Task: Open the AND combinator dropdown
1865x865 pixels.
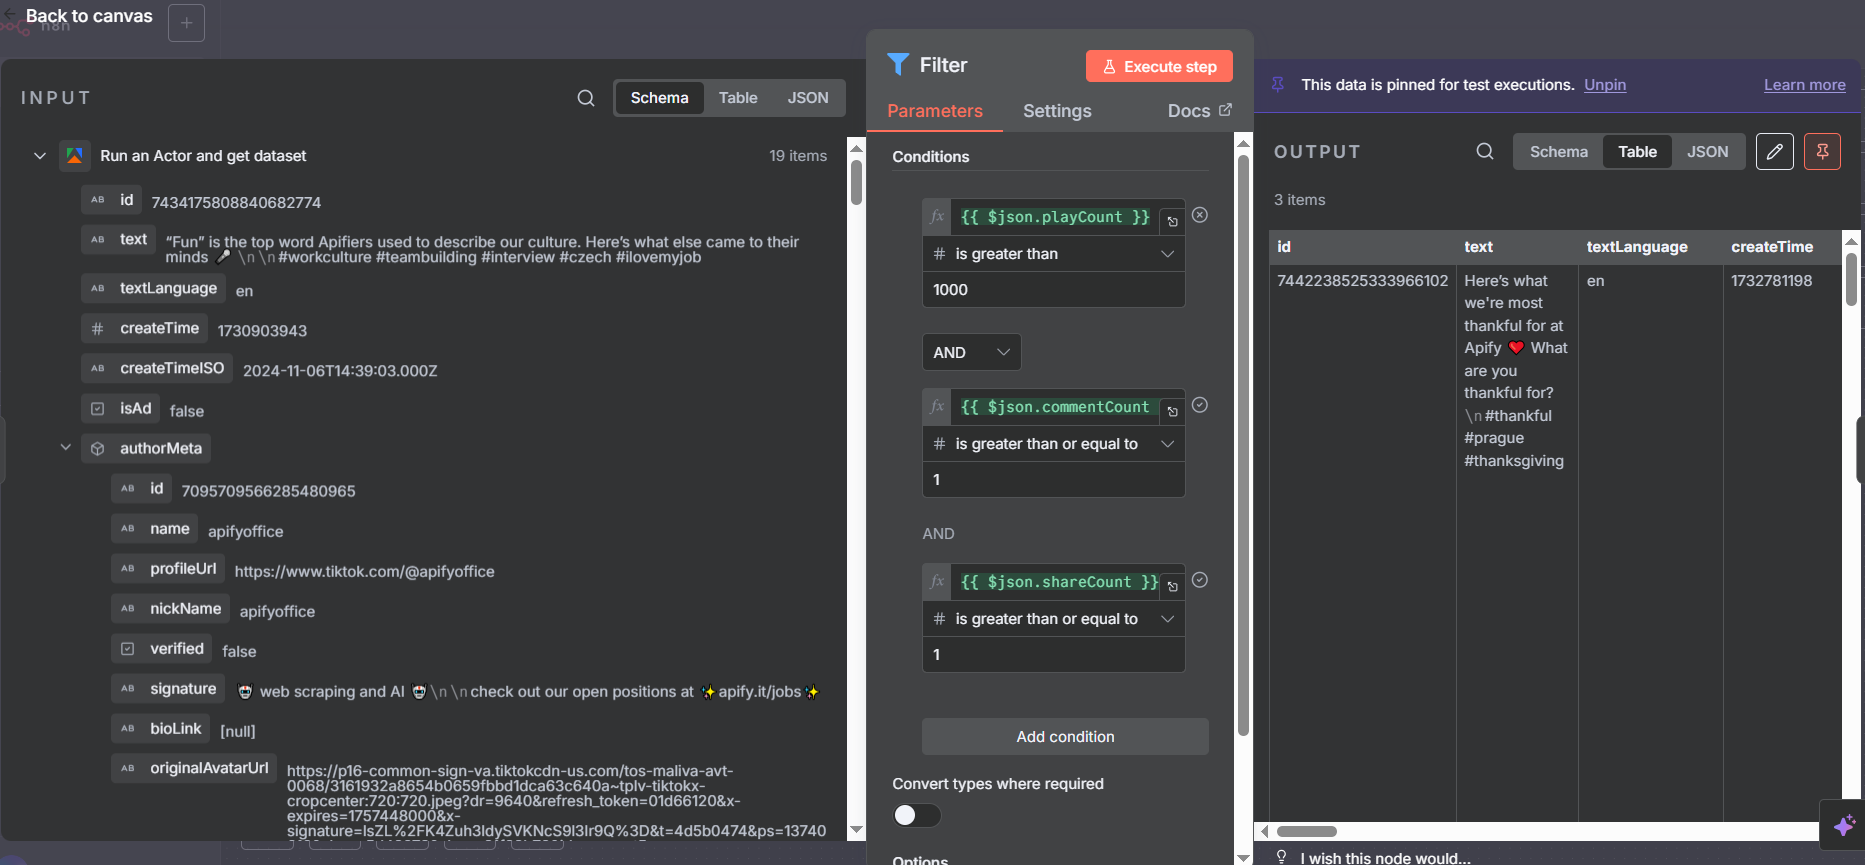Action: click(x=971, y=352)
